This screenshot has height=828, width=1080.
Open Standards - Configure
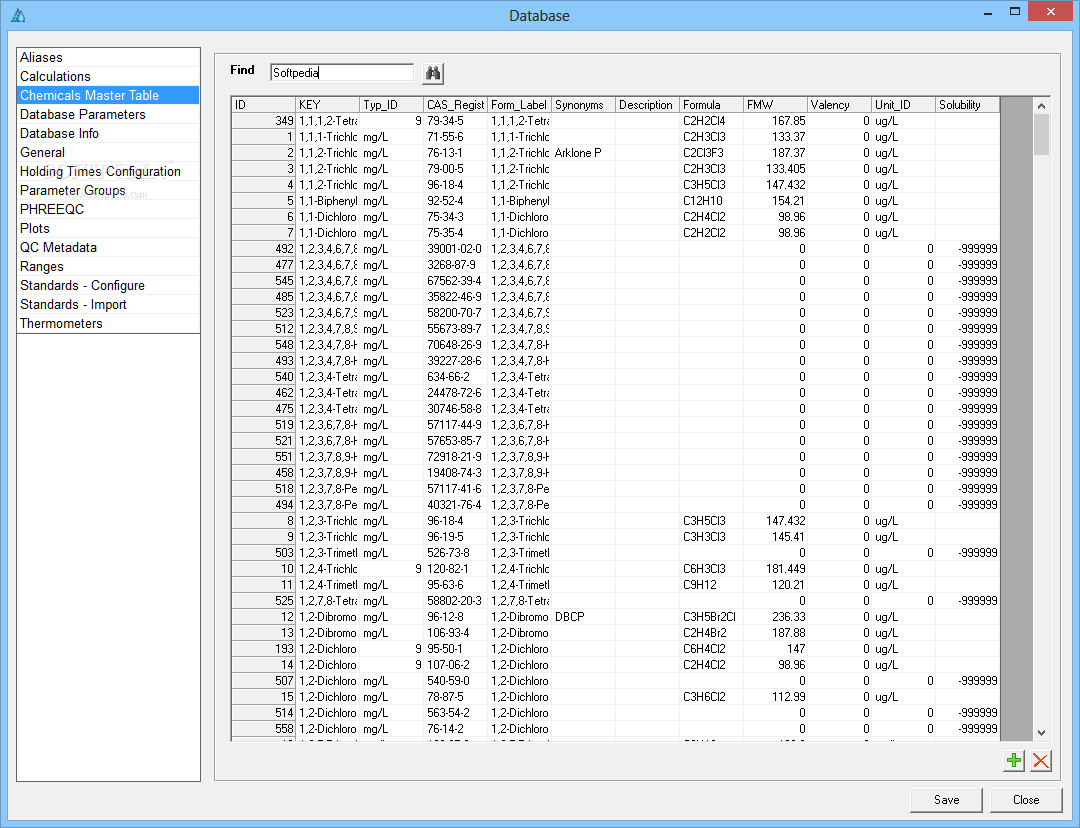point(108,285)
